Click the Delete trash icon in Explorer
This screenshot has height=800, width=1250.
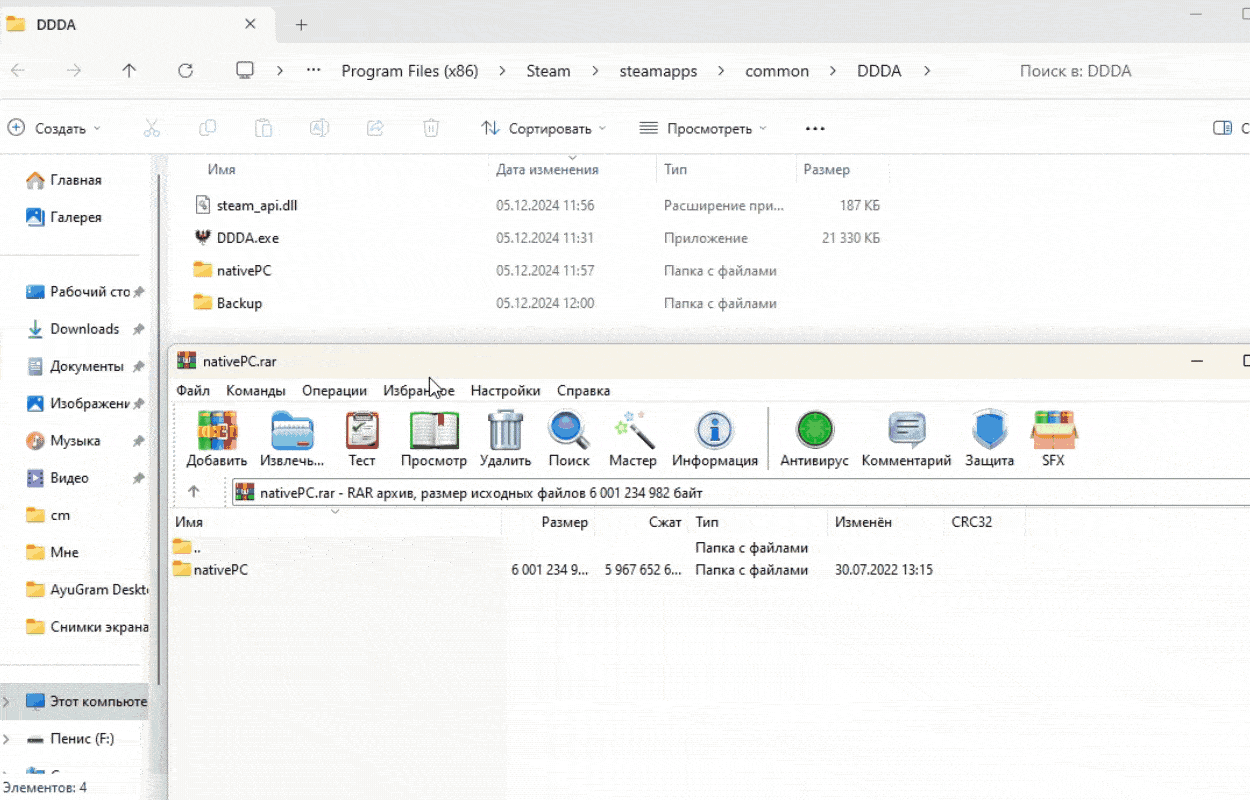point(431,128)
